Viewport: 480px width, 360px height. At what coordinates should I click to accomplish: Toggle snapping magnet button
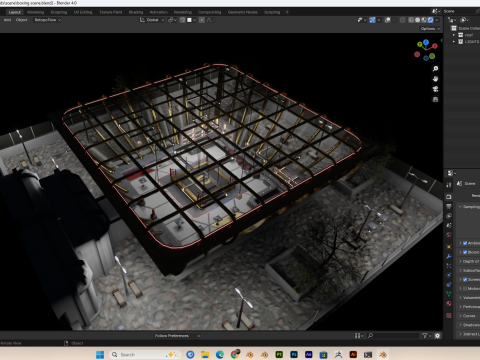pos(182,20)
